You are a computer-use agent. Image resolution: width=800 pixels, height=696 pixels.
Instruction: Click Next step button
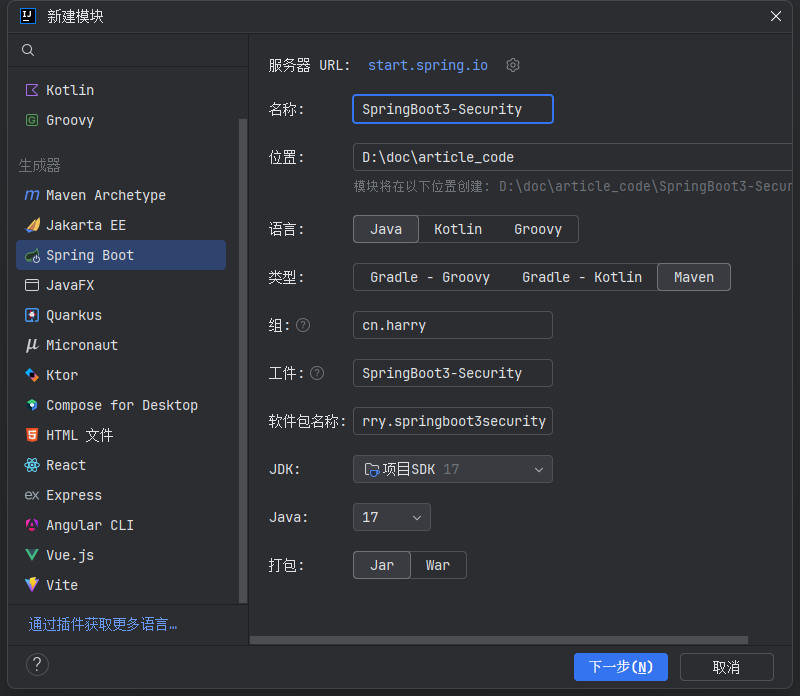(x=620, y=667)
